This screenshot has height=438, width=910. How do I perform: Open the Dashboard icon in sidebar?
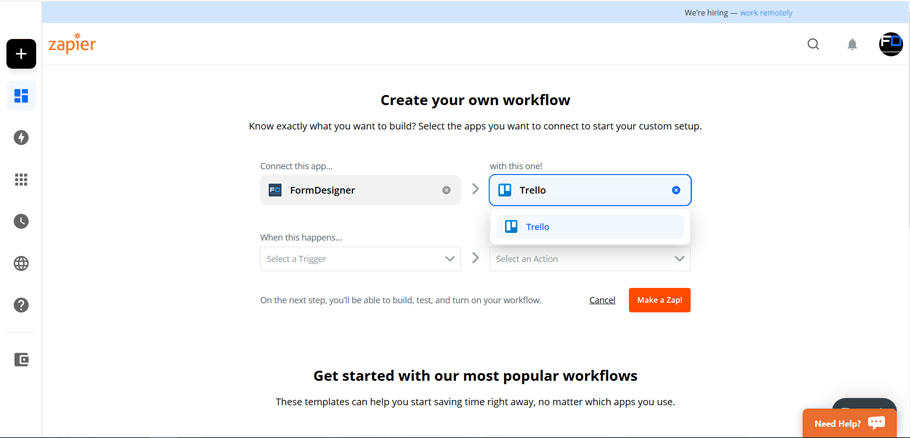coord(21,96)
